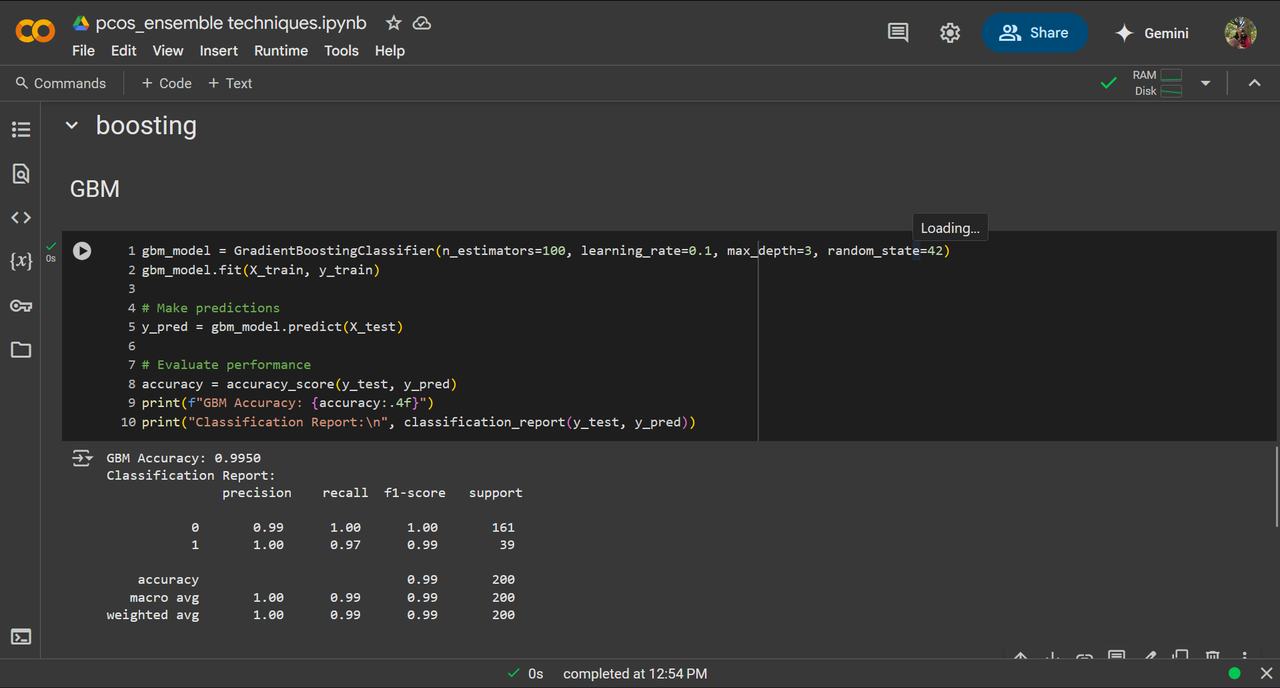
Task: Open the Find and replace sidebar icon
Action: [x=21, y=173]
